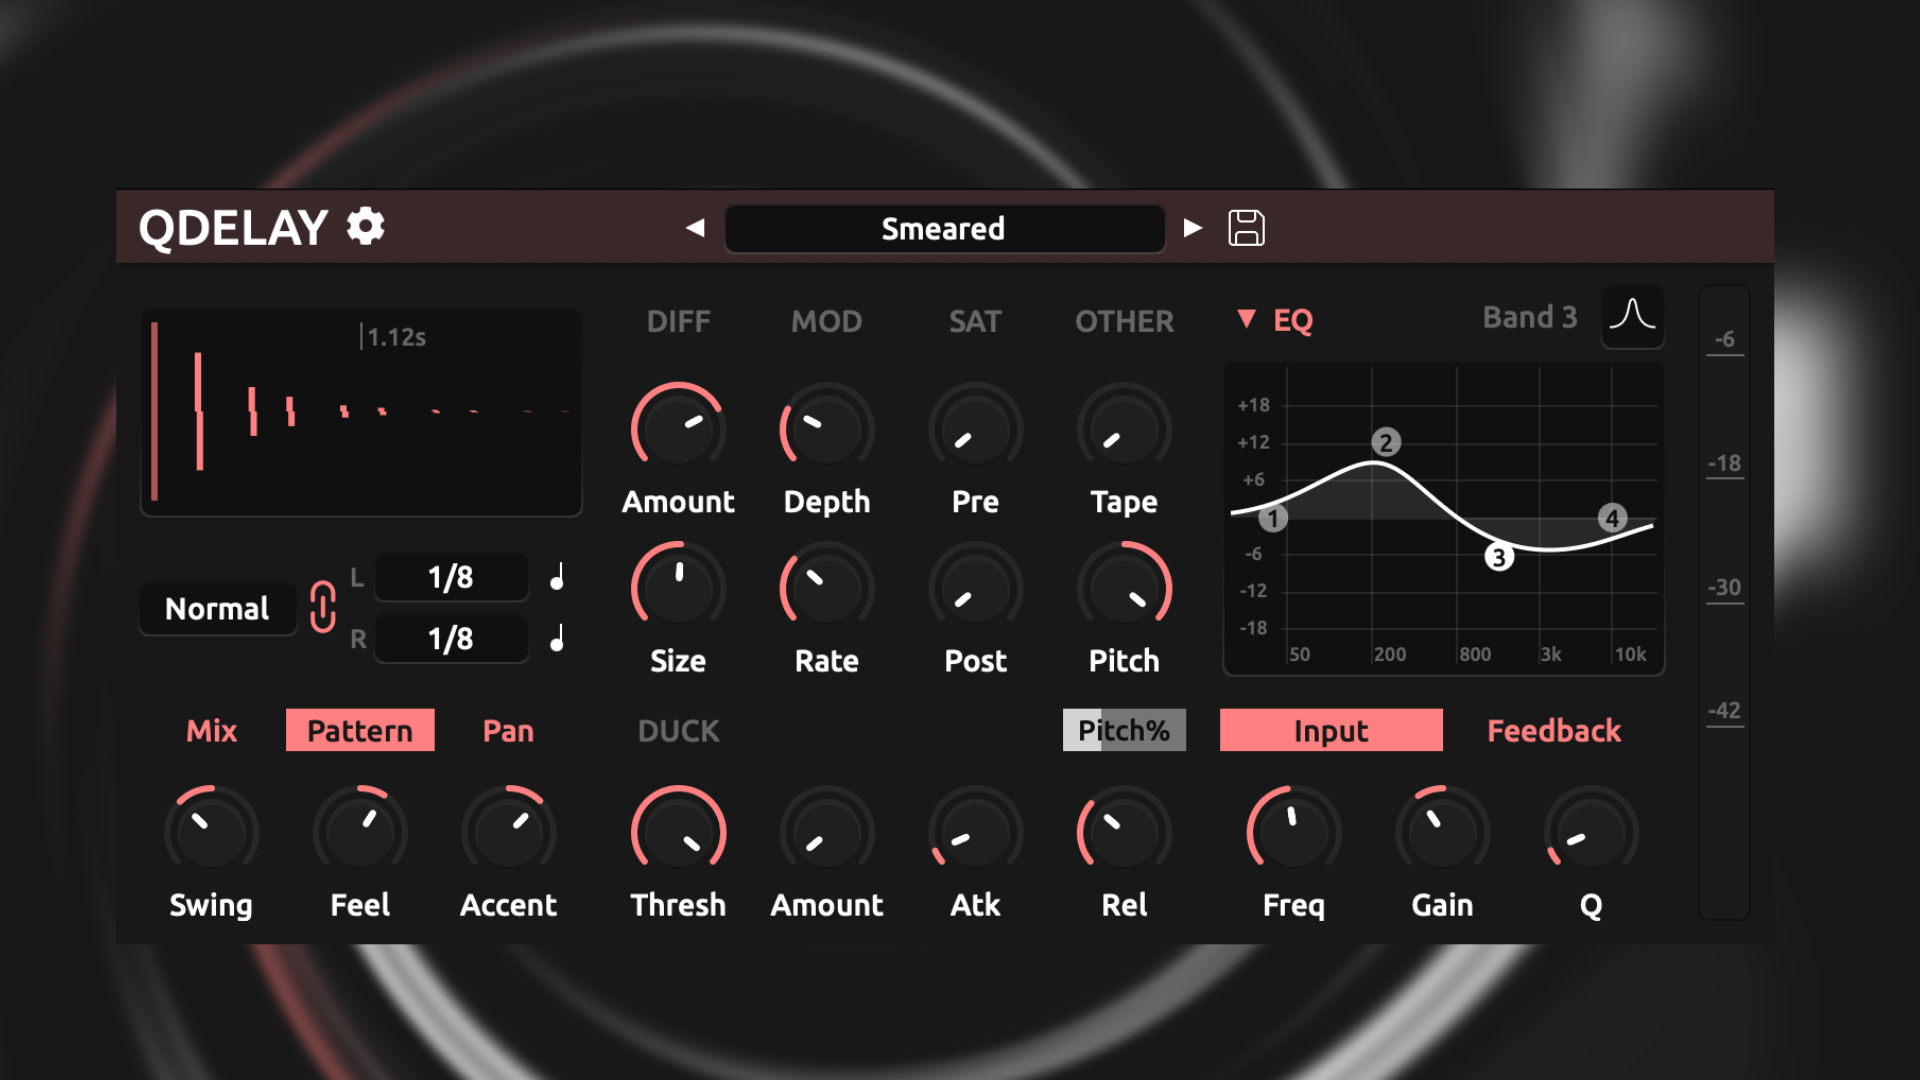Switch to the Pan tab
Screen dimensions: 1920x1080
[x=508, y=731]
